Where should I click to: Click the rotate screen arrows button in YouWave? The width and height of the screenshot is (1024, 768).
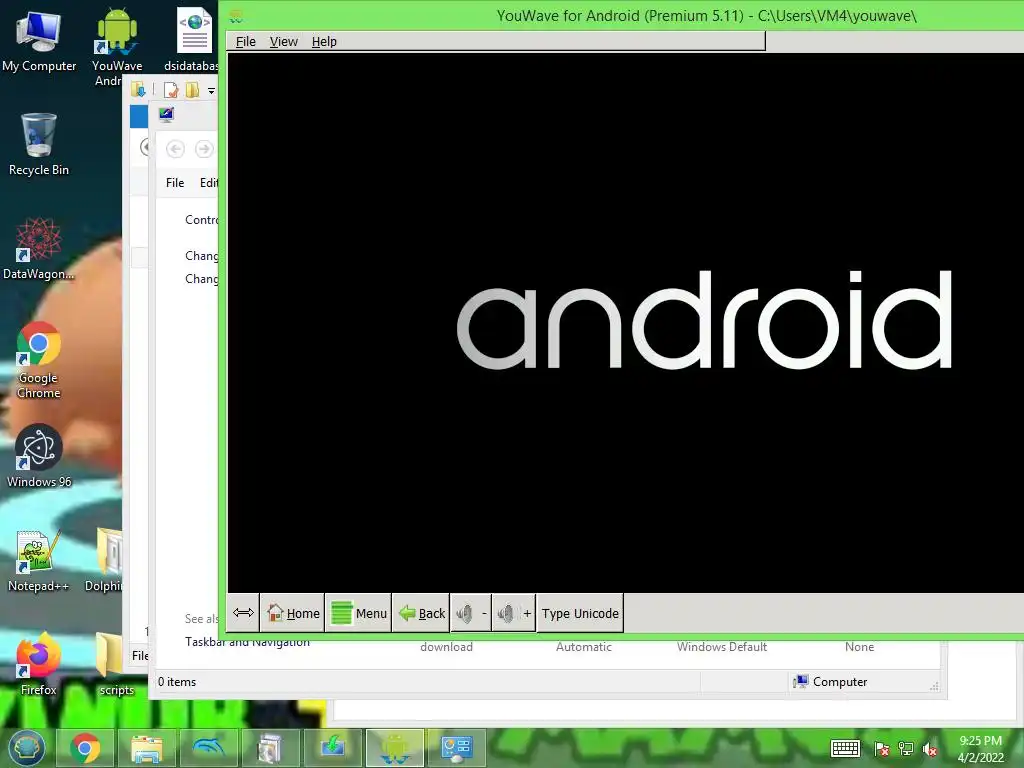tap(244, 613)
